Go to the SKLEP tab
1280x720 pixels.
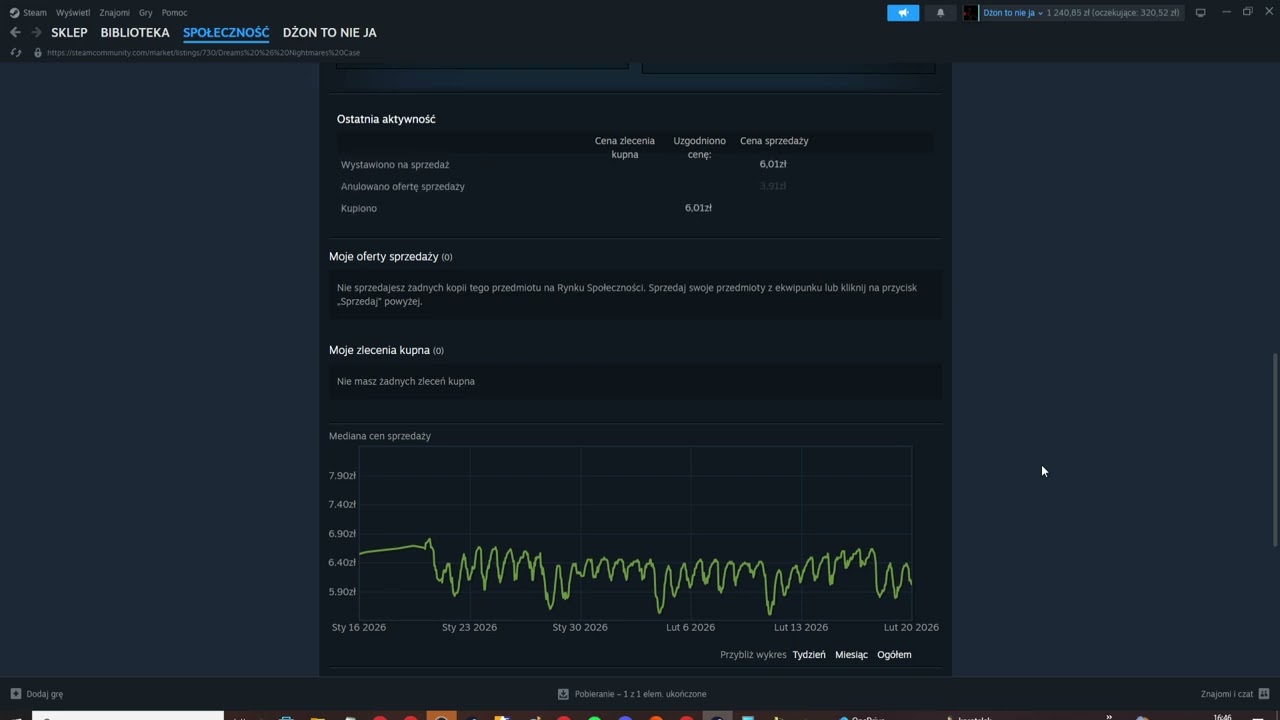tap(69, 33)
